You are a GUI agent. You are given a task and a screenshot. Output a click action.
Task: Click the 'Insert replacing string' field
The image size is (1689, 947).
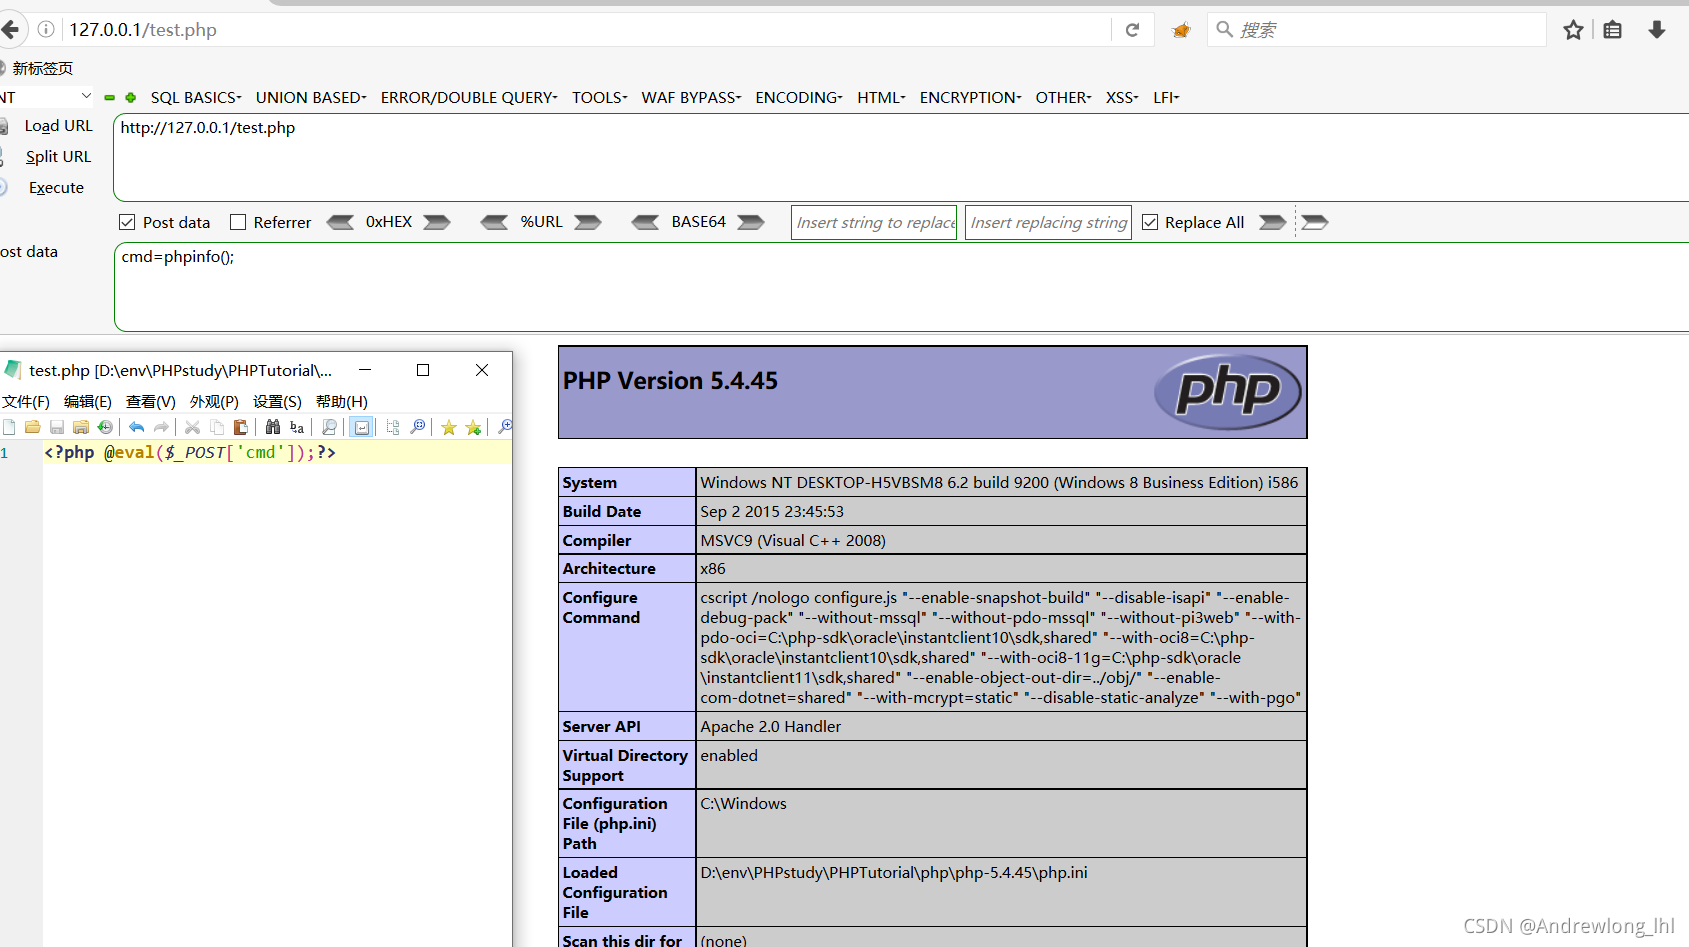[x=1048, y=222]
